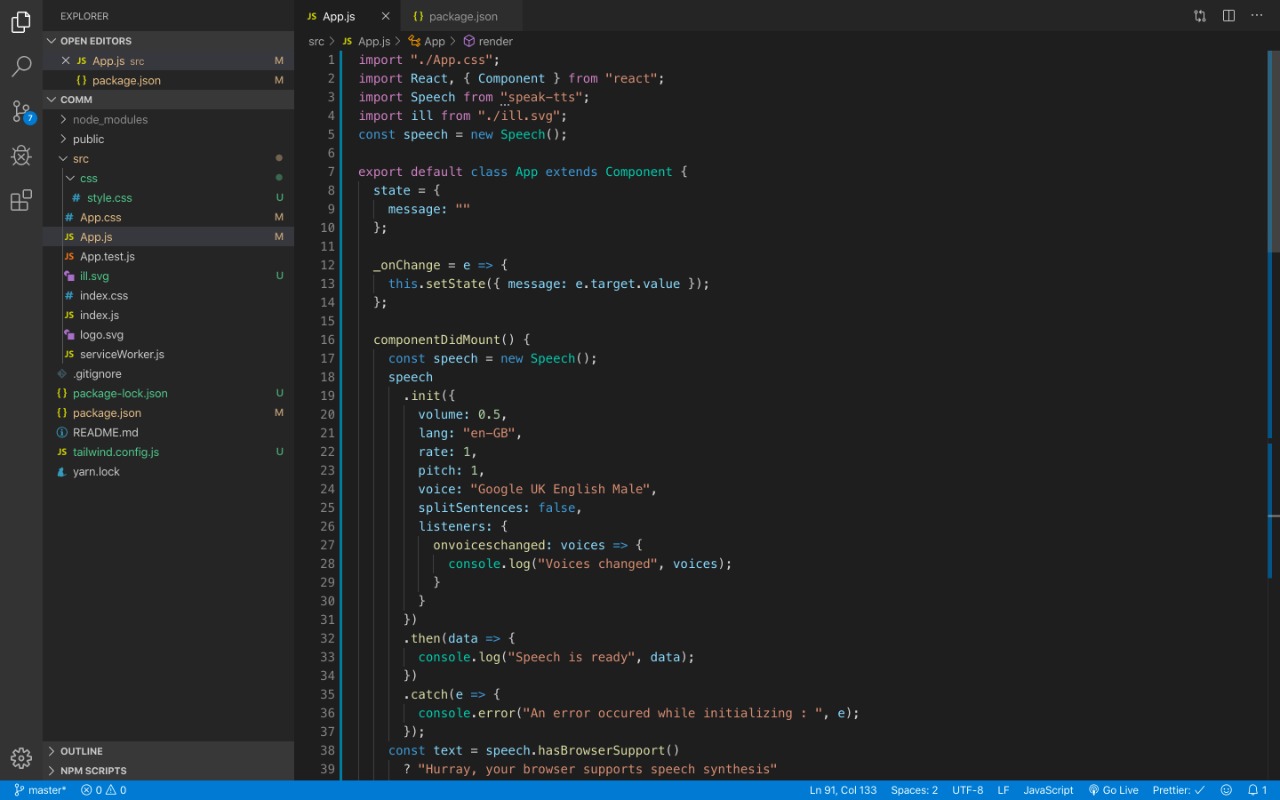Viewport: 1280px width, 800px height.
Task: Open the editor More Actions menu
Action: pyautogui.click(x=1258, y=16)
